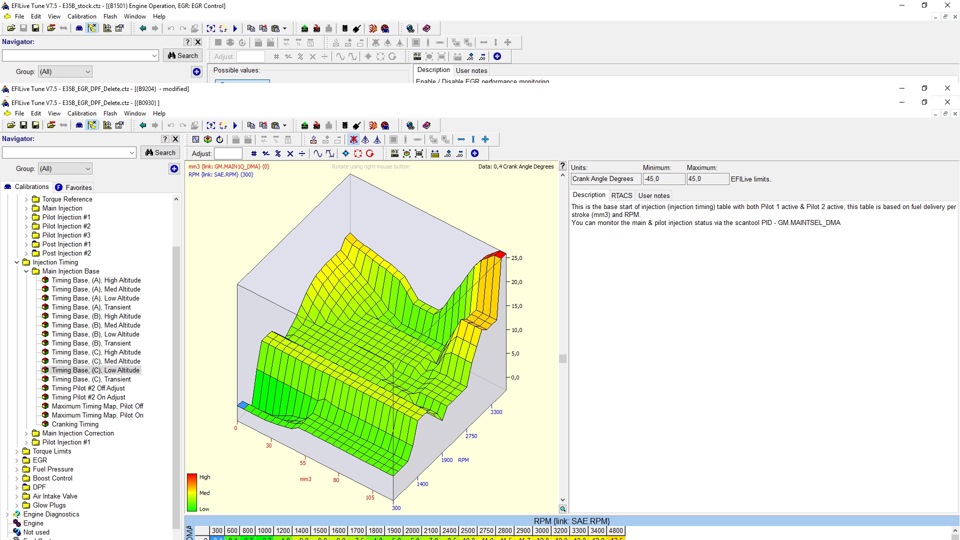
Task: Click the percent adjust icon
Action: click(278, 154)
